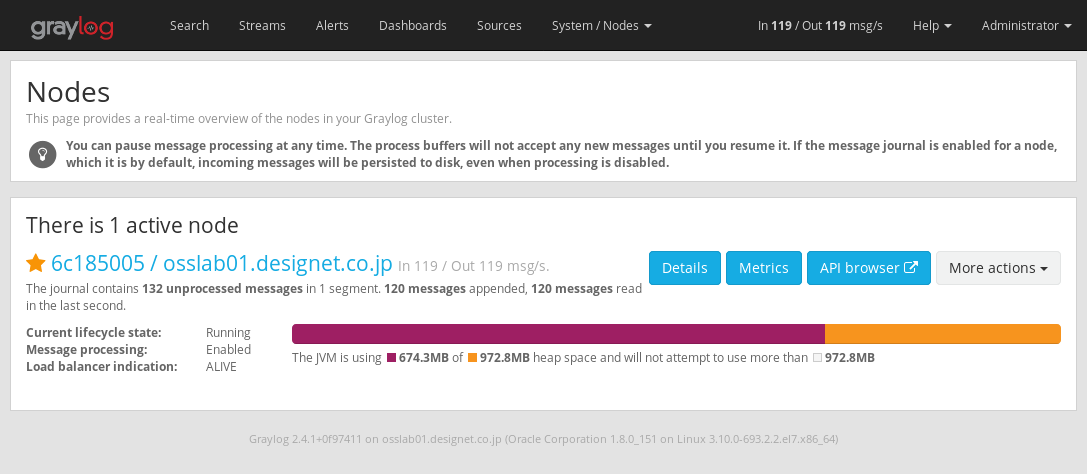Open the node link 6c185005 / osslab01.designet.co.jp

coord(221,263)
